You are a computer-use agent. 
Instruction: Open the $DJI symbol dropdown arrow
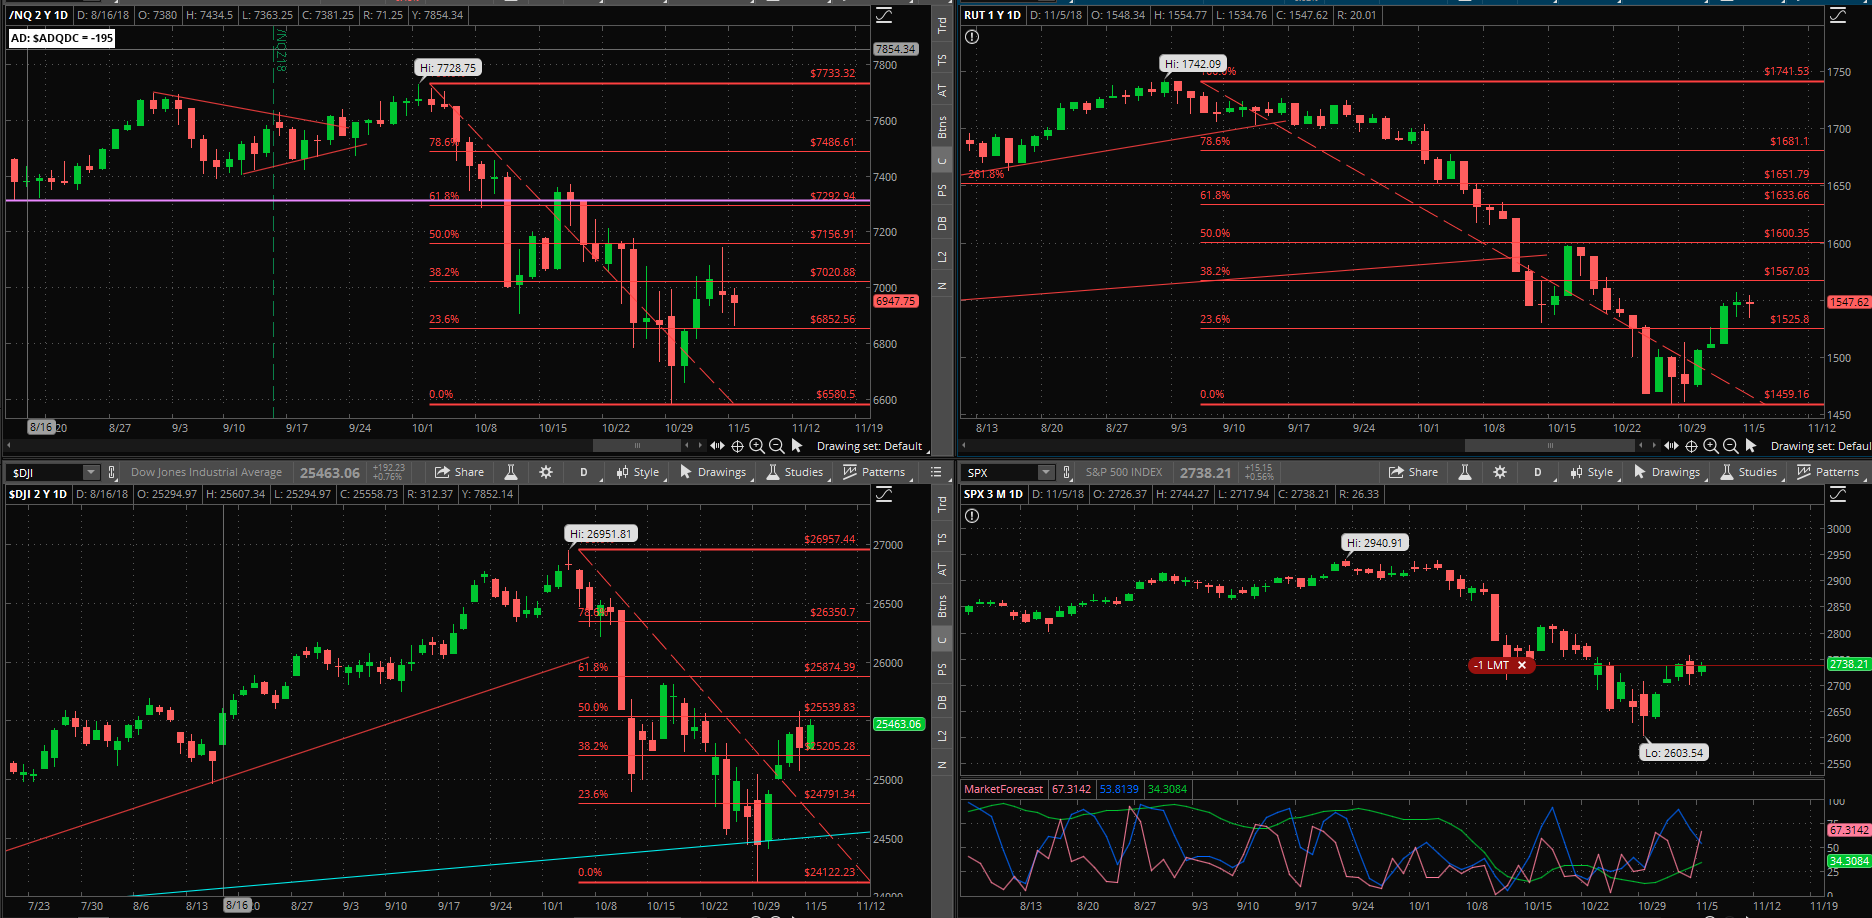pos(90,472)
